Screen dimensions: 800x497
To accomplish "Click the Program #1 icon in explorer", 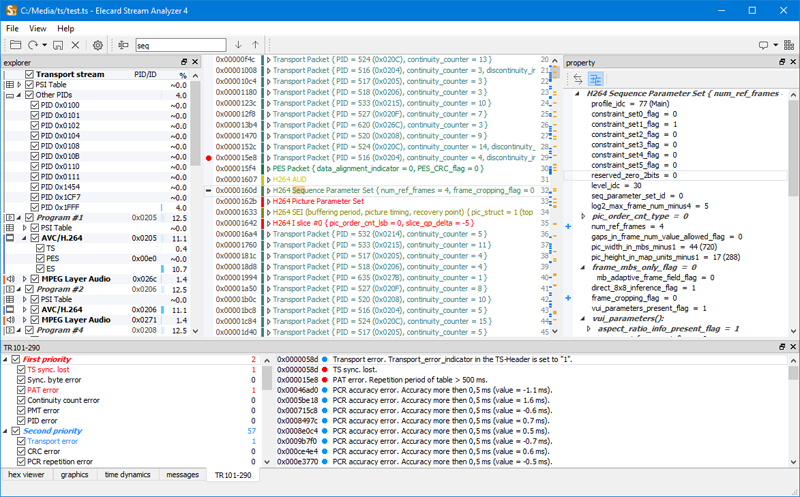I will pos(10,218).
